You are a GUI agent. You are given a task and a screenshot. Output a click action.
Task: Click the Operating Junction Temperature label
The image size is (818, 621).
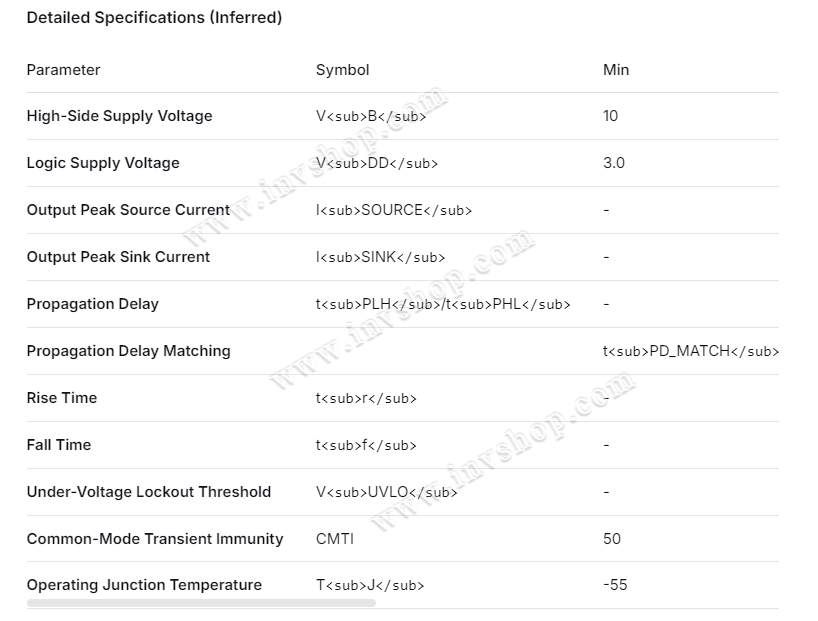coord(144,585)
